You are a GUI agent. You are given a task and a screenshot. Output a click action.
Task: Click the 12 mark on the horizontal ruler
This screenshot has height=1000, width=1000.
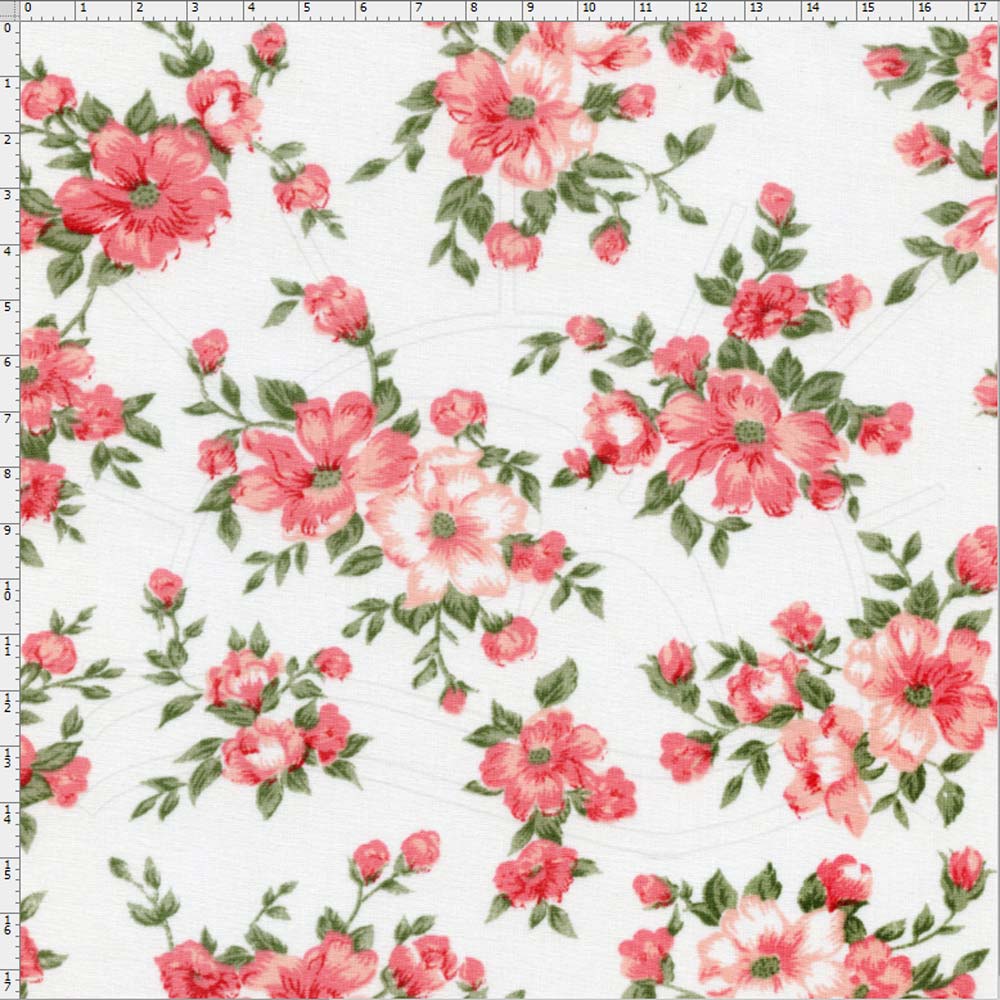click(701, 8)
